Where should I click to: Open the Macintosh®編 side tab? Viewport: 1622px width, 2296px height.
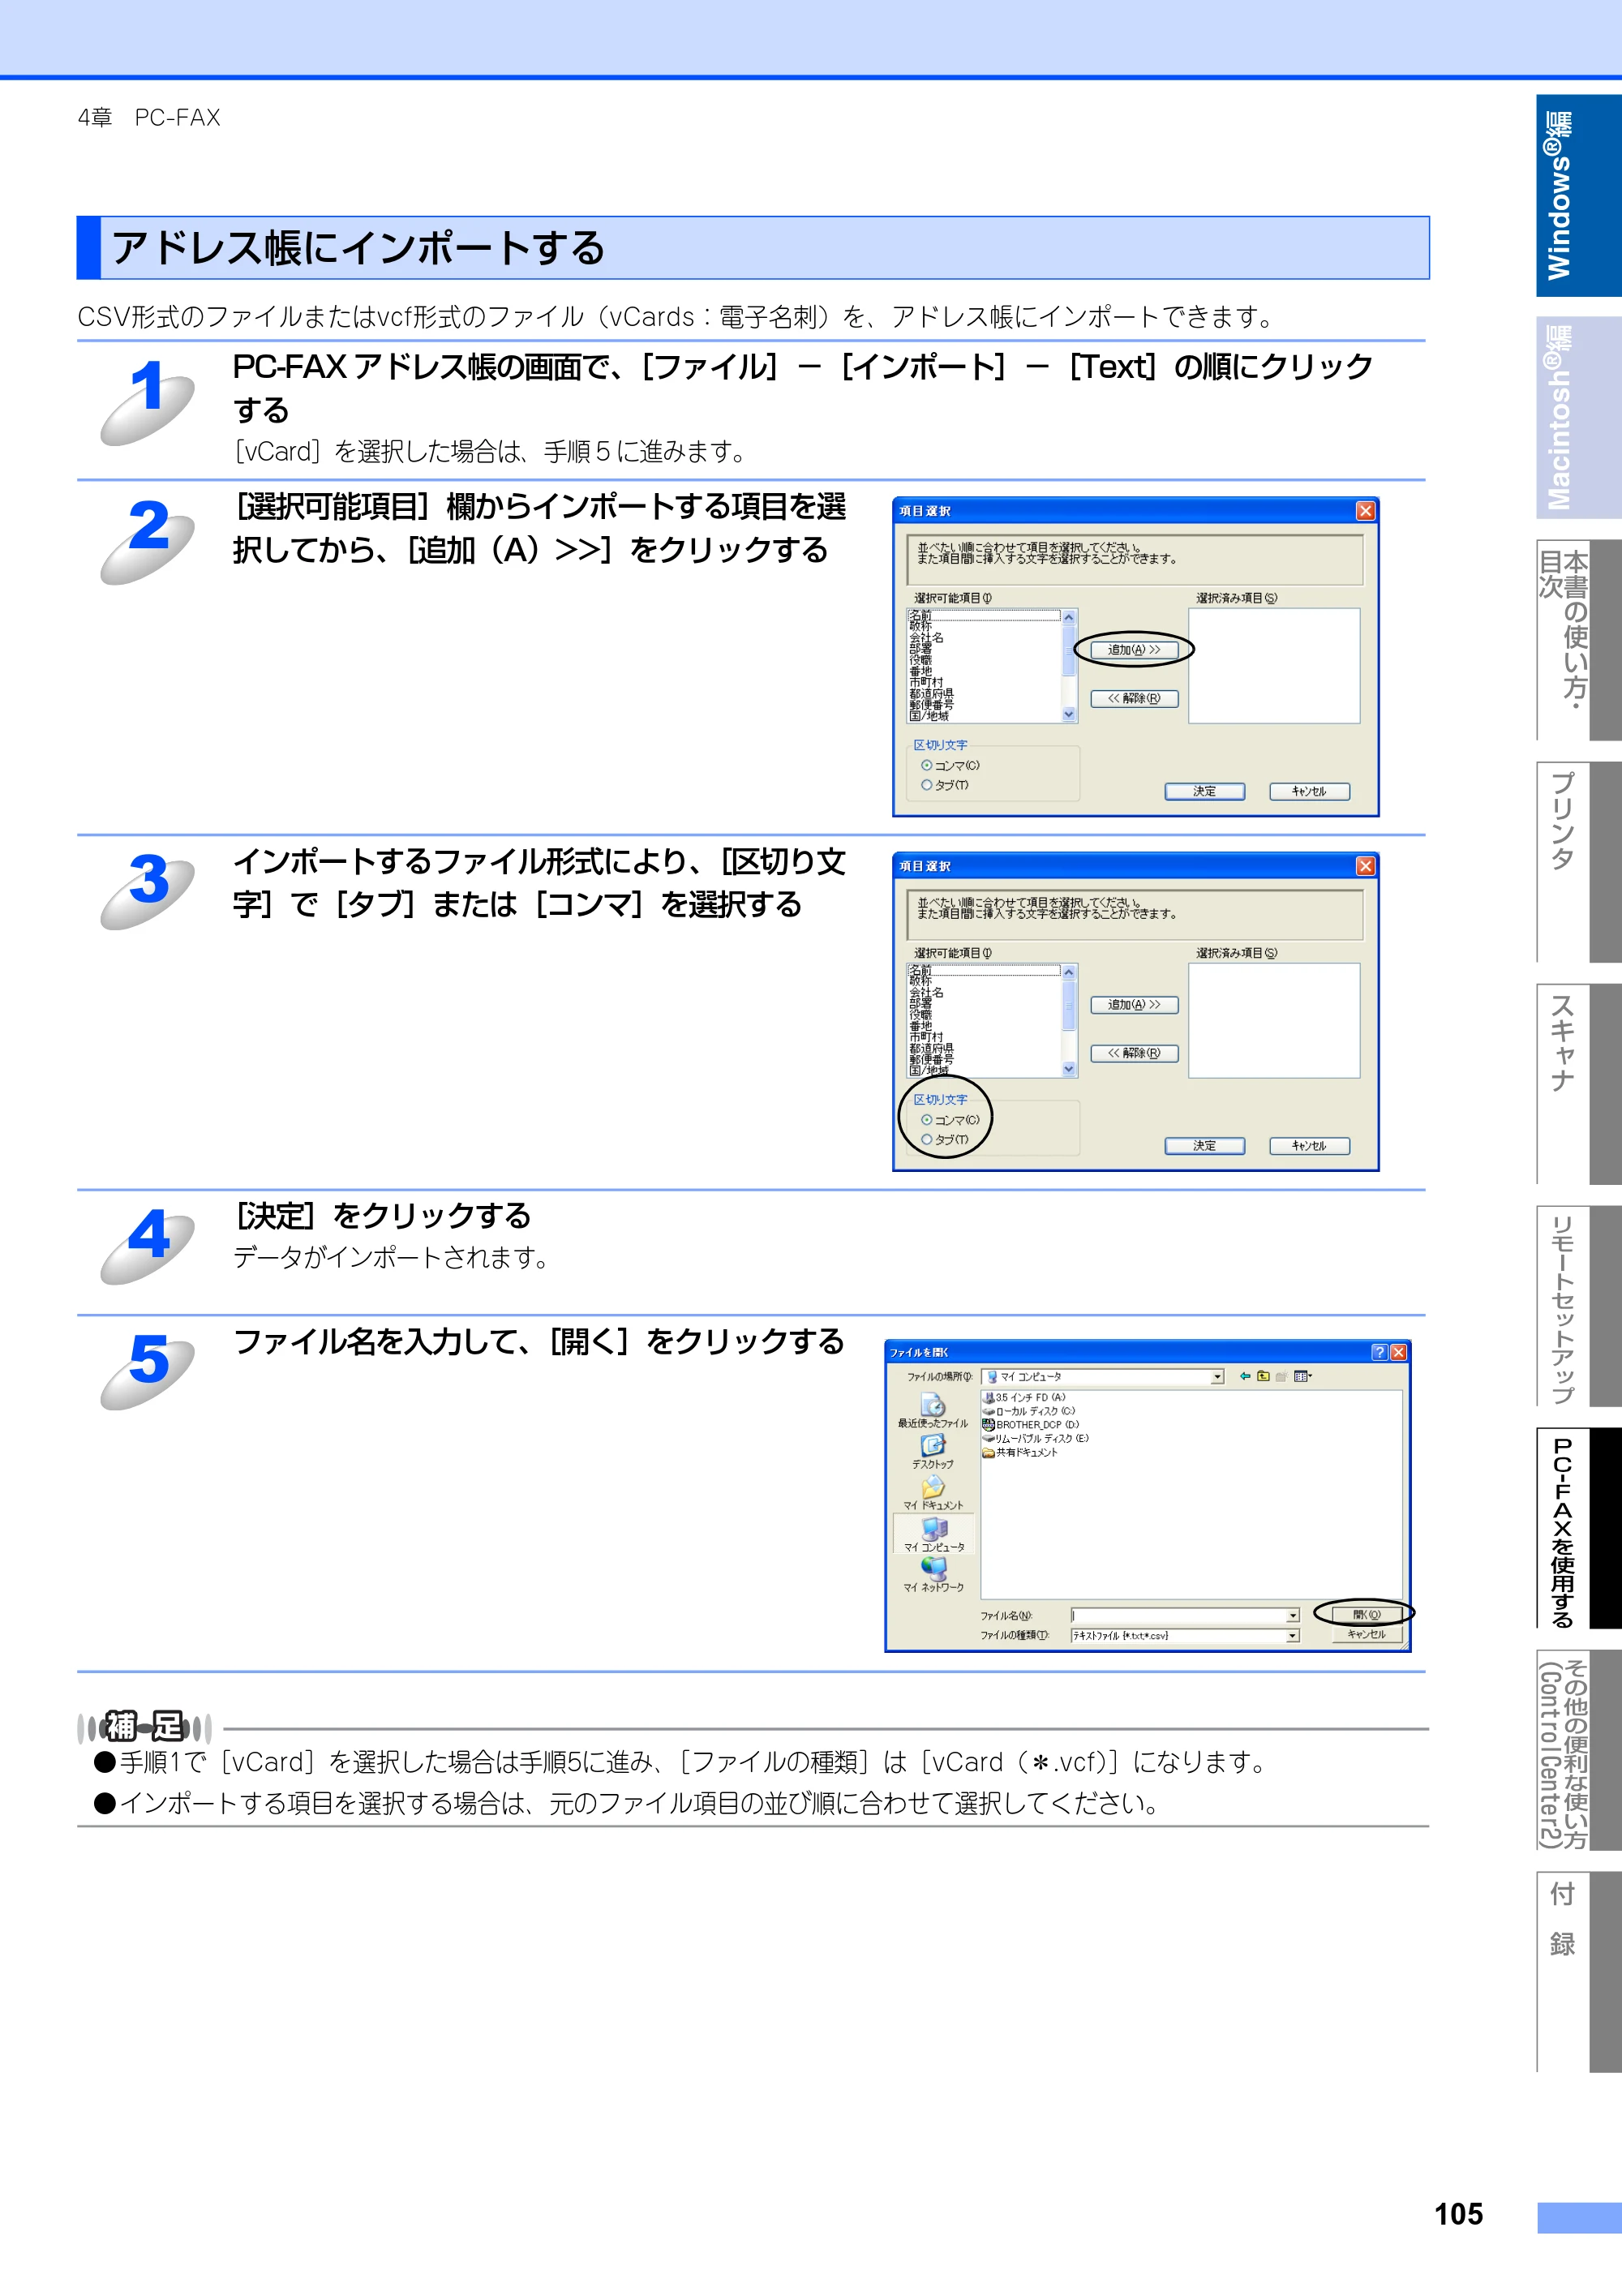1578,418
